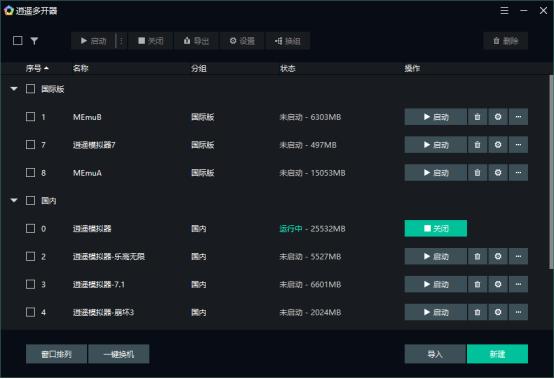The height and width of the screenshot is (379, 554).
Task: Start the MEmuB instance
Action: point(436,117)
